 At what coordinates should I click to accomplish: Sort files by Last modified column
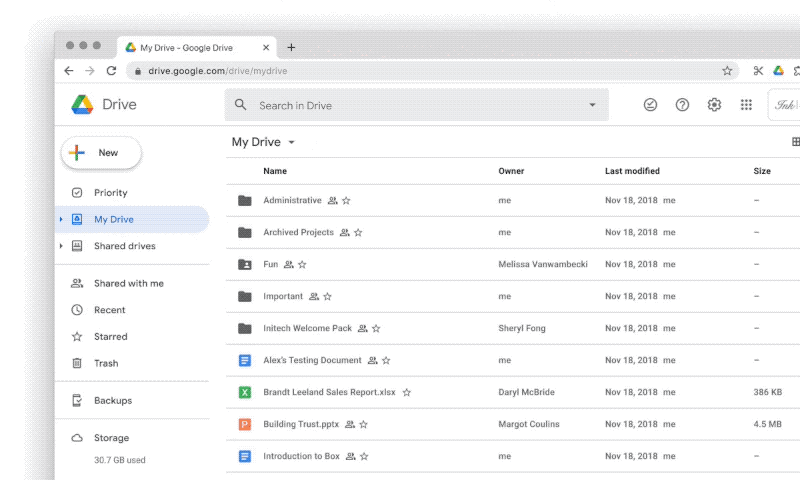[632, 171]
